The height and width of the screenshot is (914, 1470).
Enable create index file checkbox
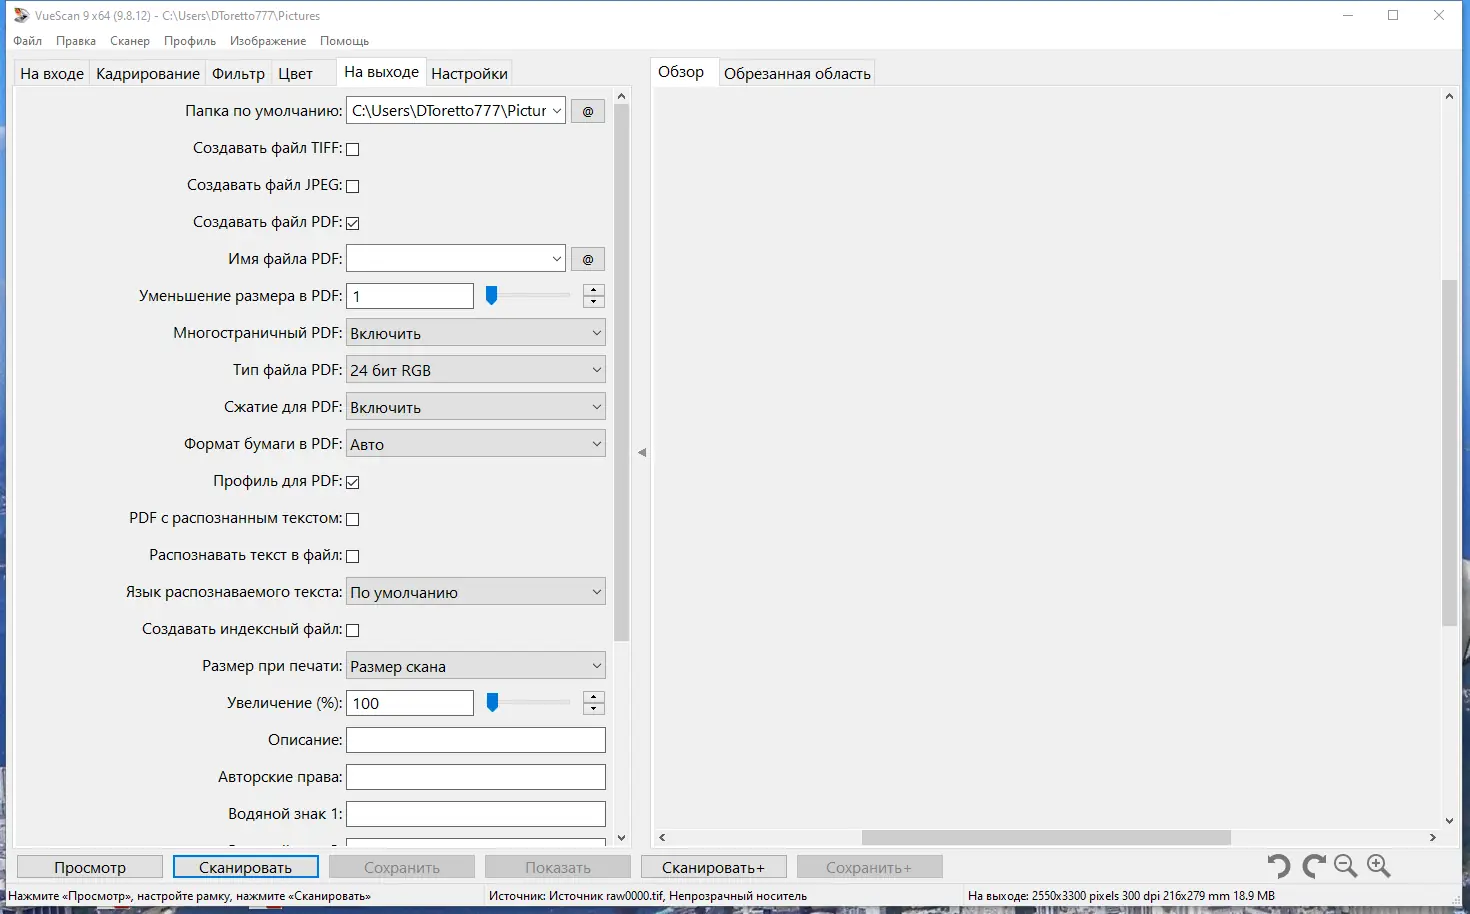[352, 630]
